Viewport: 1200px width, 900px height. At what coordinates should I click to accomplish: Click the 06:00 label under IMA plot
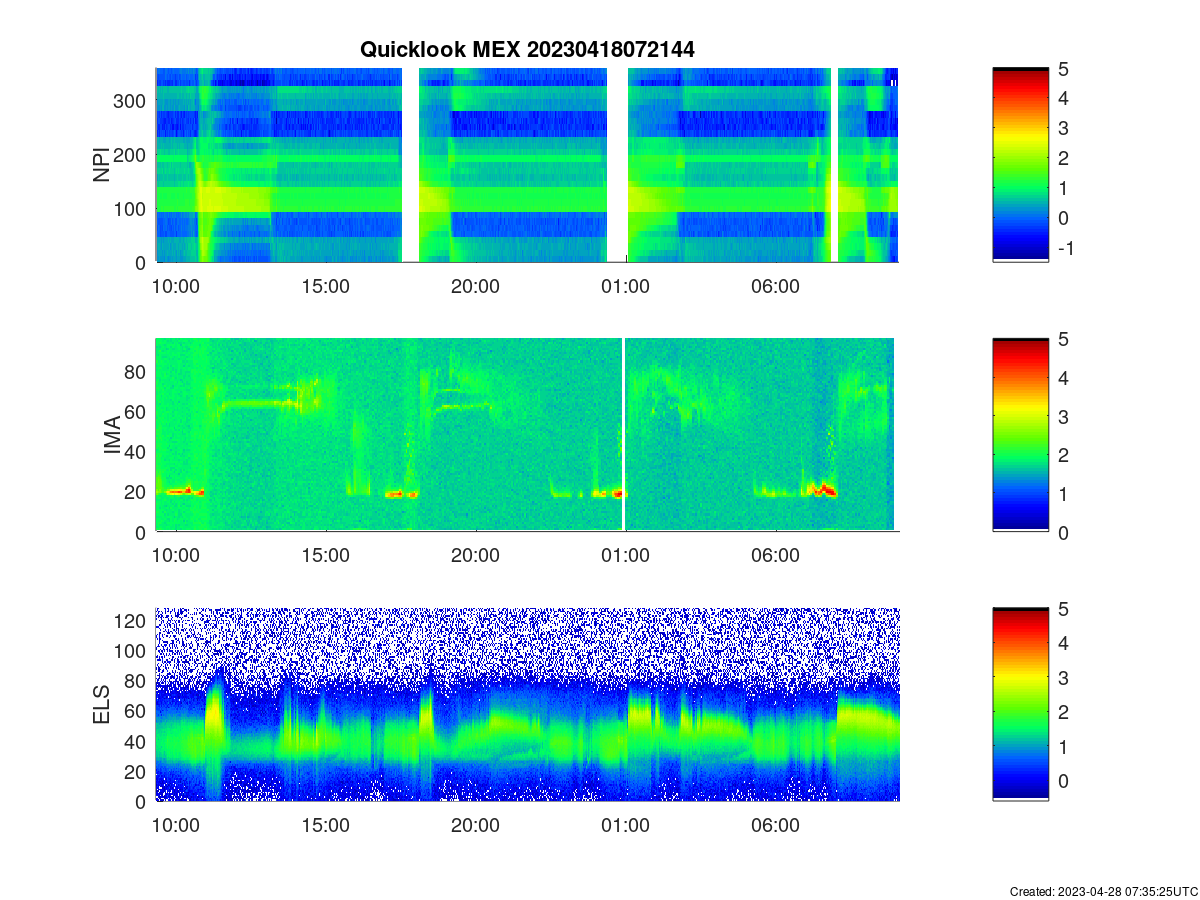tap(775, 555)
